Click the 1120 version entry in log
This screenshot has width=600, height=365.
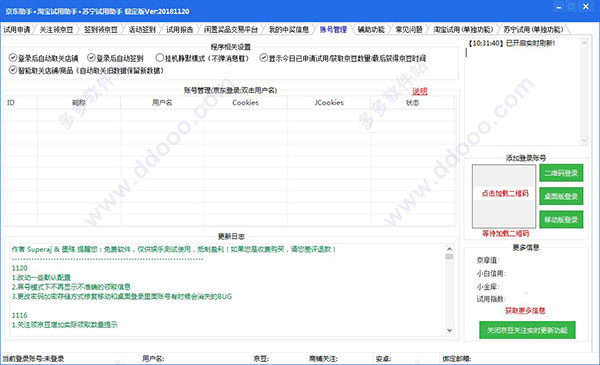(x=20, y=268)
